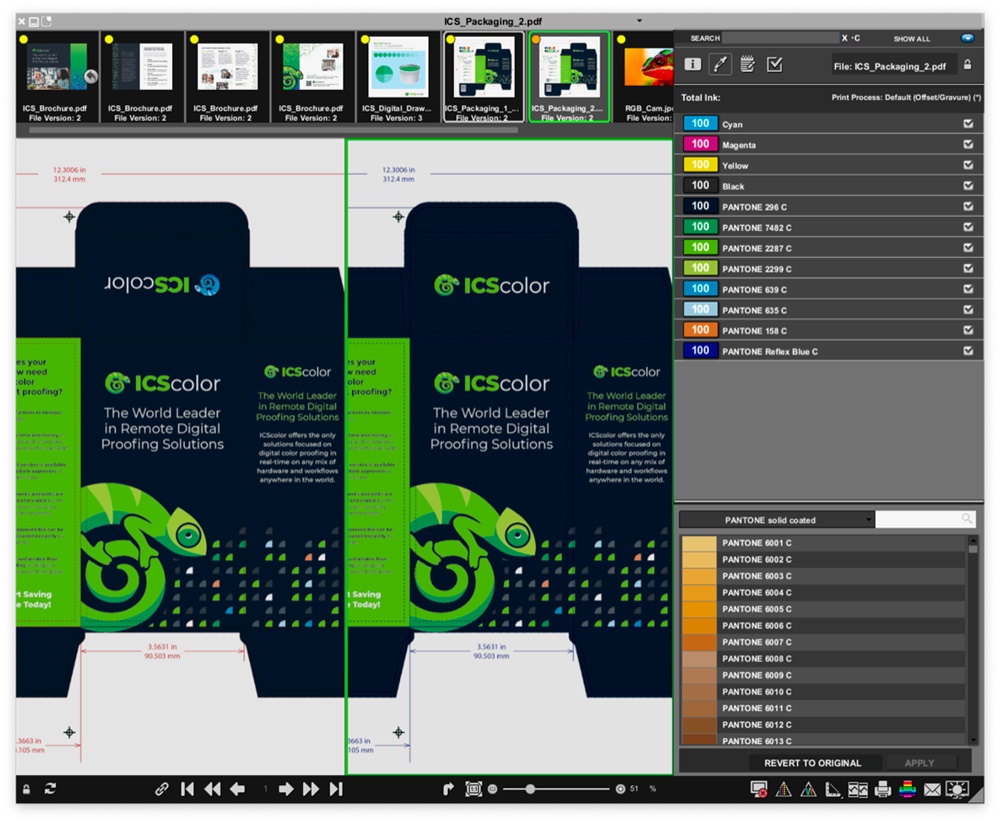Toggle the Yellow separation checkbox
The width and height of the screenshot is (1000, 822).
point(967,165)
